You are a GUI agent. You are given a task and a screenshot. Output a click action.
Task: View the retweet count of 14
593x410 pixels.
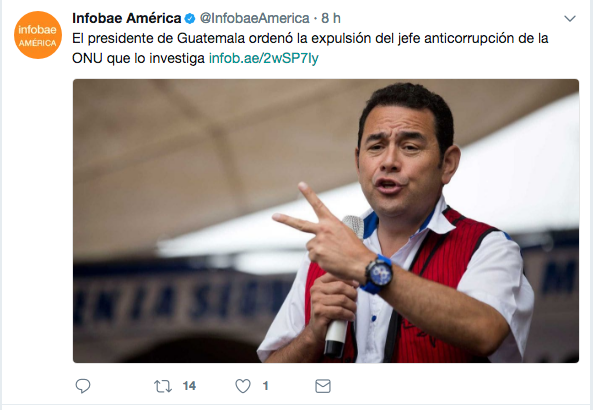click(x=189, y=386)
